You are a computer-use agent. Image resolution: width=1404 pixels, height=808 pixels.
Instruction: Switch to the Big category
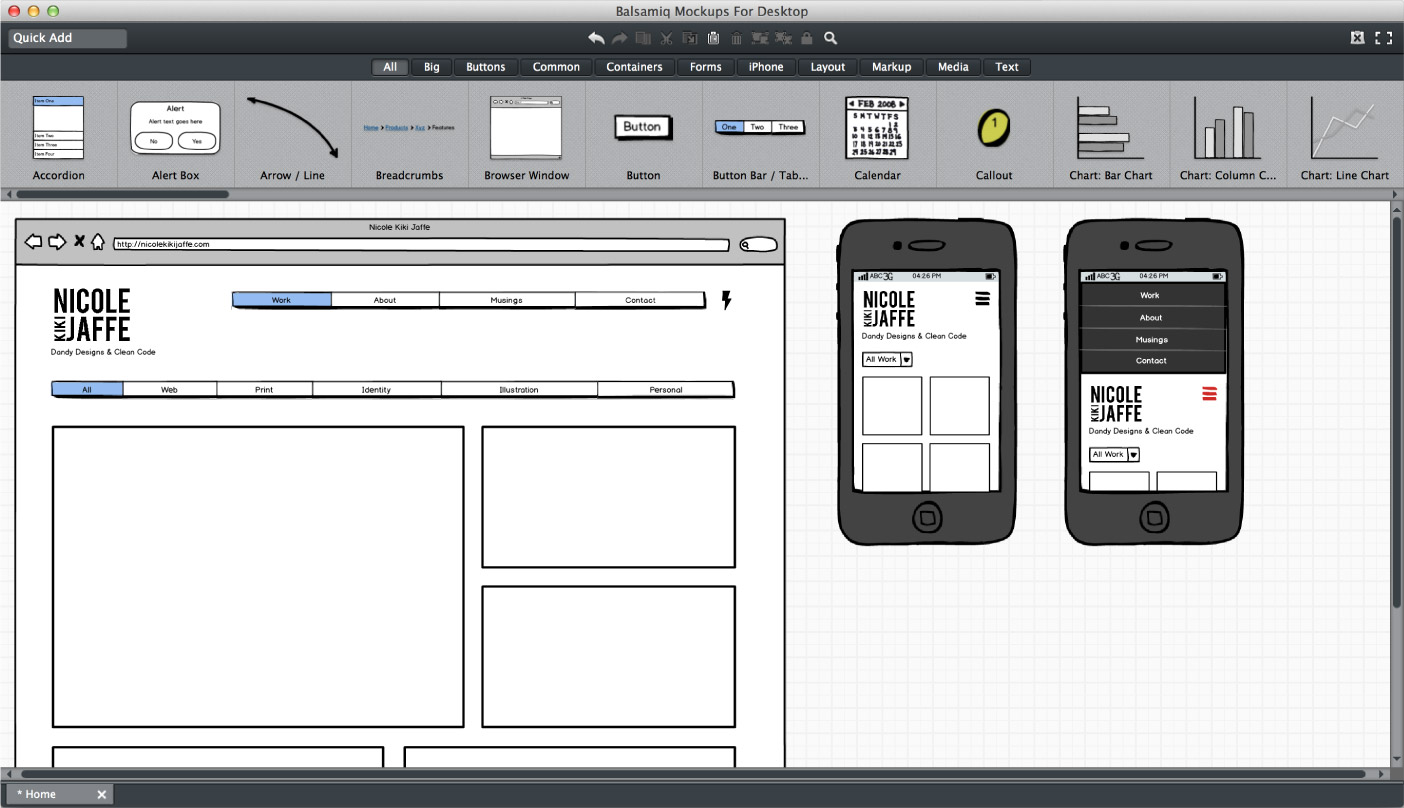point(431,67)
